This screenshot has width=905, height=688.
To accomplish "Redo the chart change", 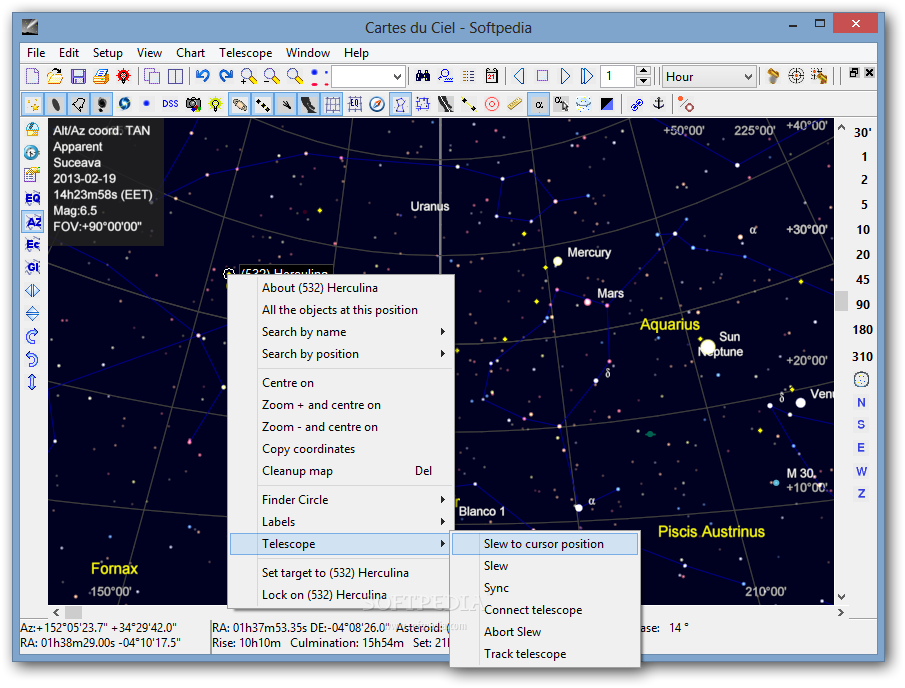I will click(x=226, y=76).
